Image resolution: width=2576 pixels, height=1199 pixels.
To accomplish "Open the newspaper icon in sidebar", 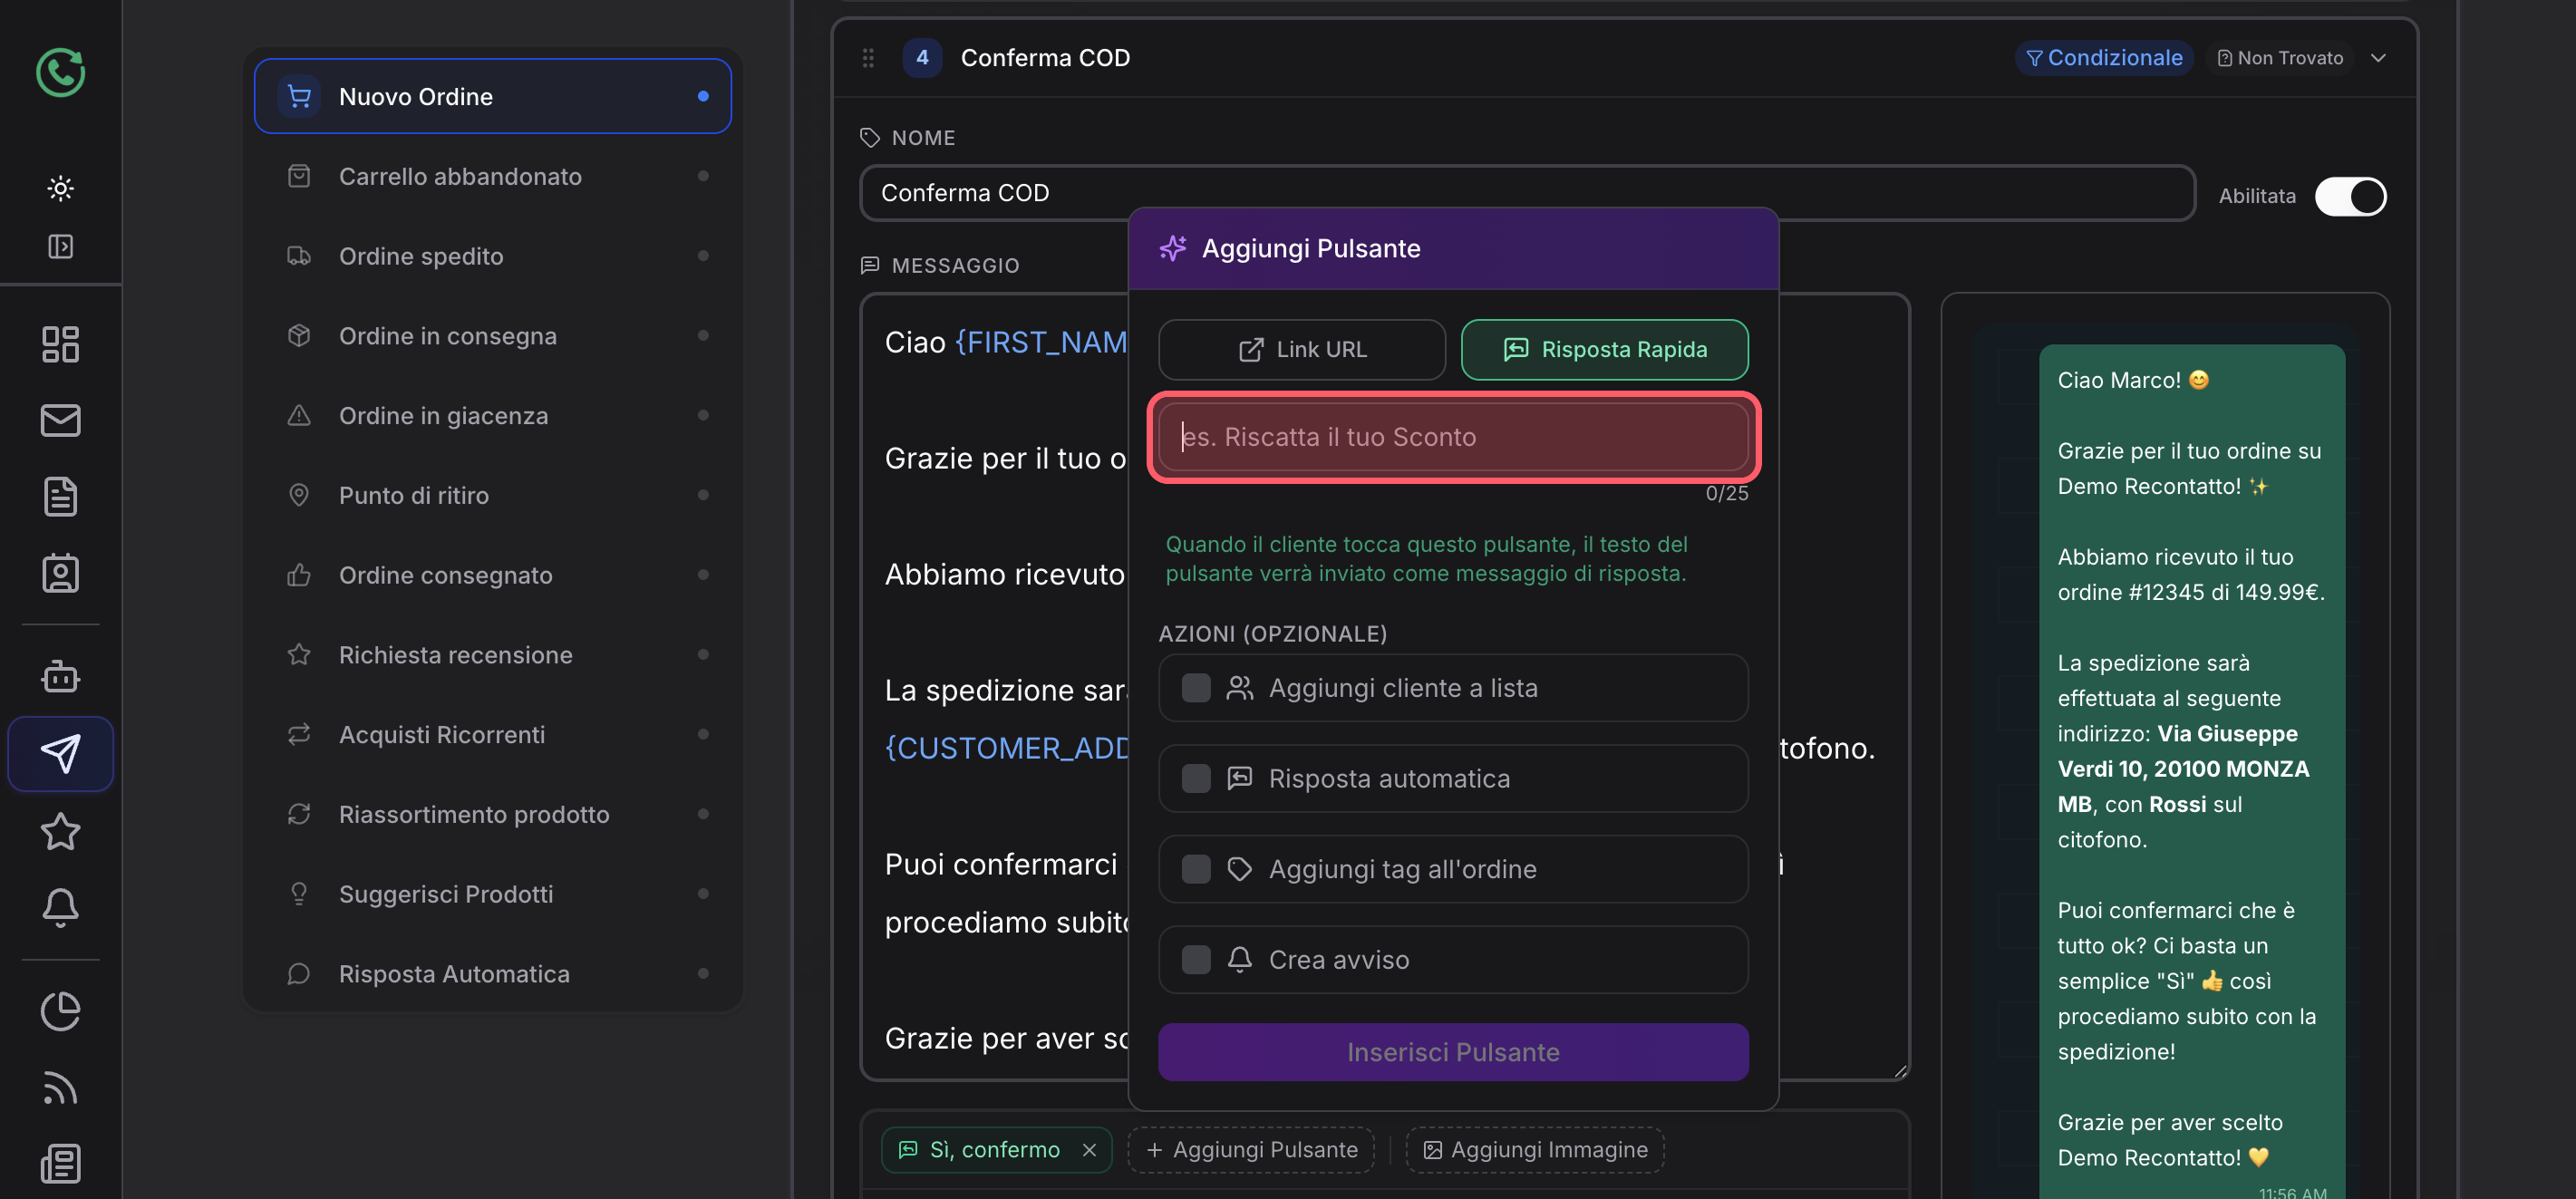I will pyautogui.click(x=60, y=1163).
